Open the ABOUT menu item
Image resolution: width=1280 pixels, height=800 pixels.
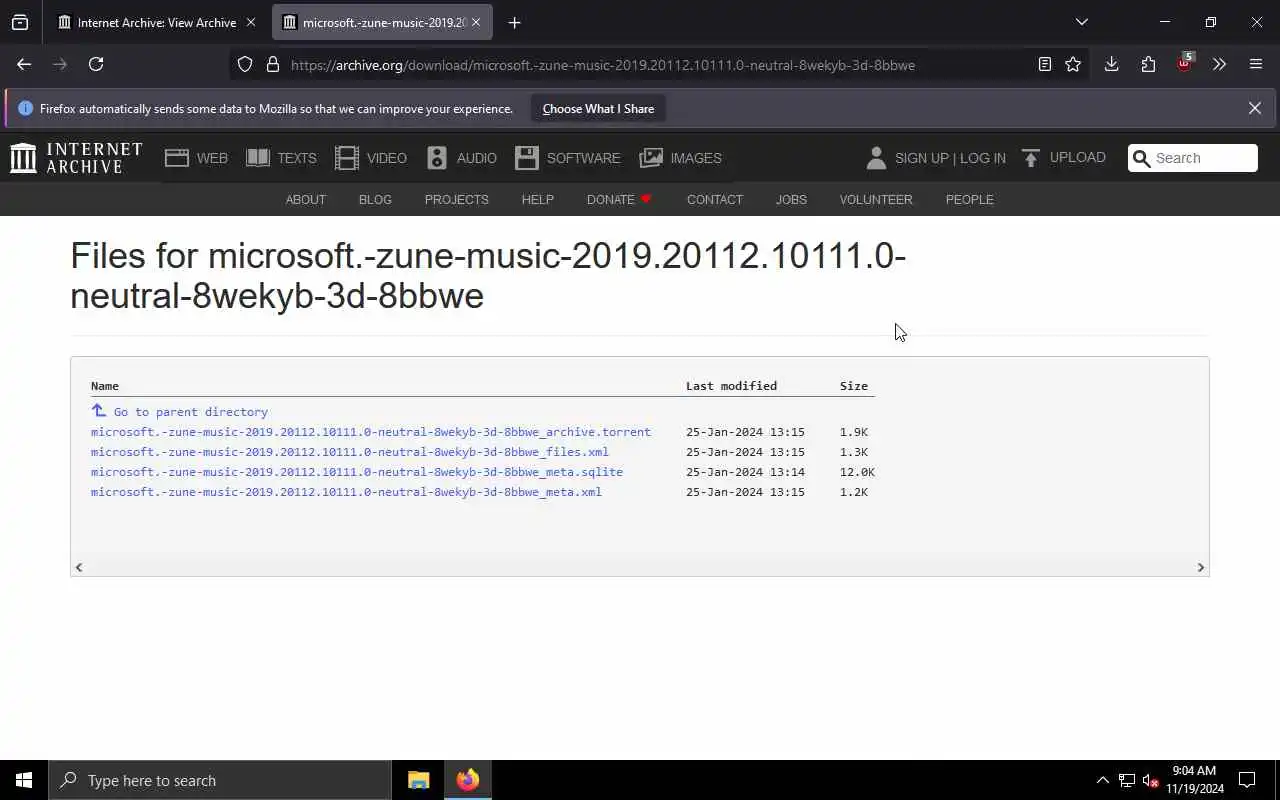click(x=306, y=200)
